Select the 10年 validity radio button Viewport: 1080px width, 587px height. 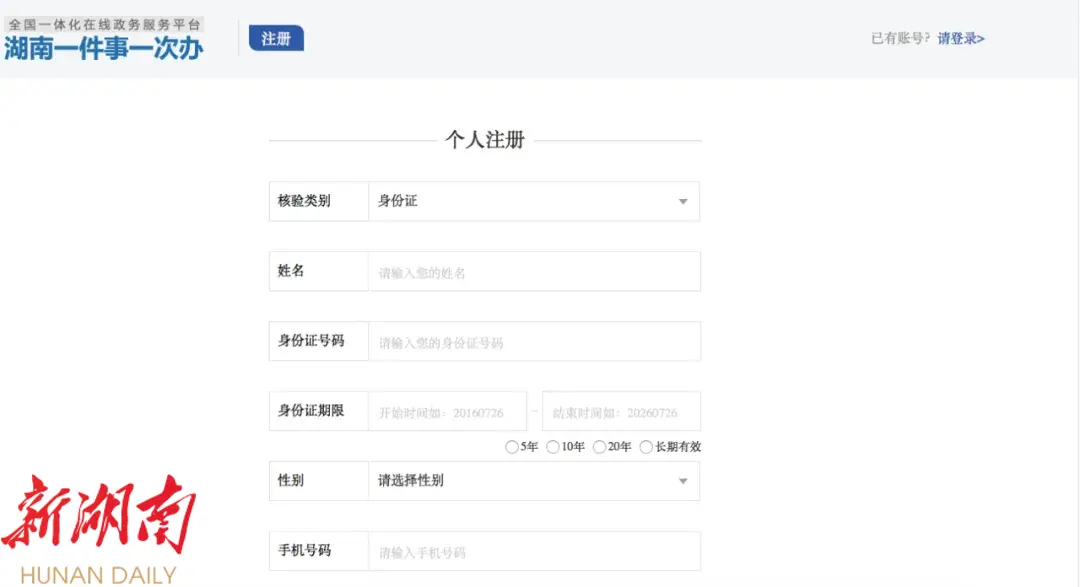[x=553, y=447]
